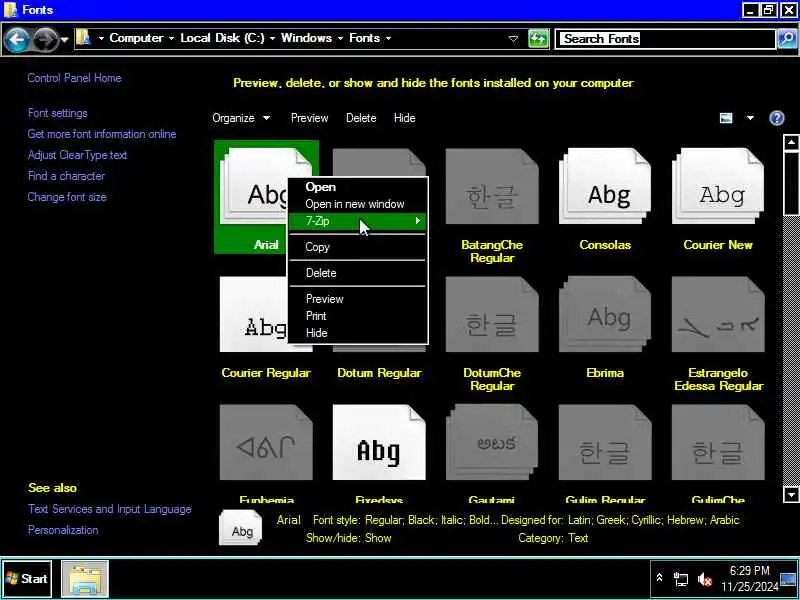Show hidden tray icons
Image resolution: width=800 pixels, height=600 pixels.
point(659,578)
